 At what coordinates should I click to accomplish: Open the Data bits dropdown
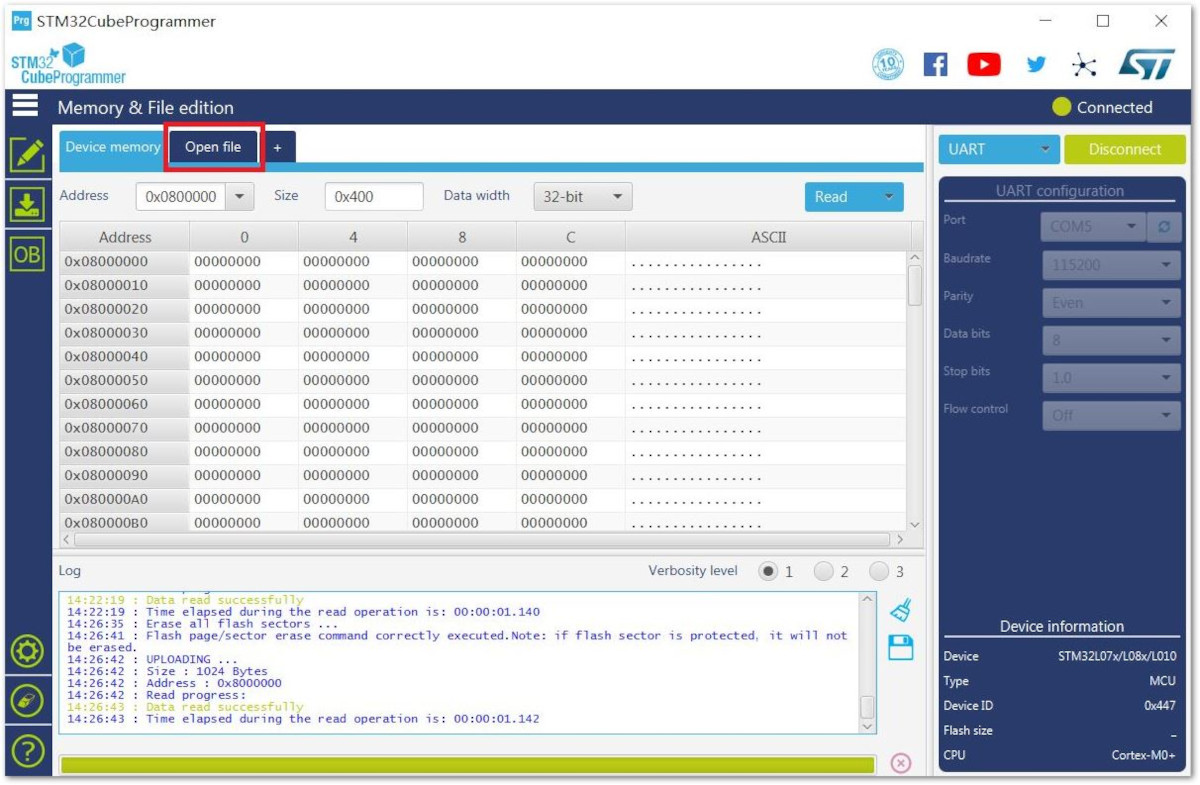(x=1112, y=340)
